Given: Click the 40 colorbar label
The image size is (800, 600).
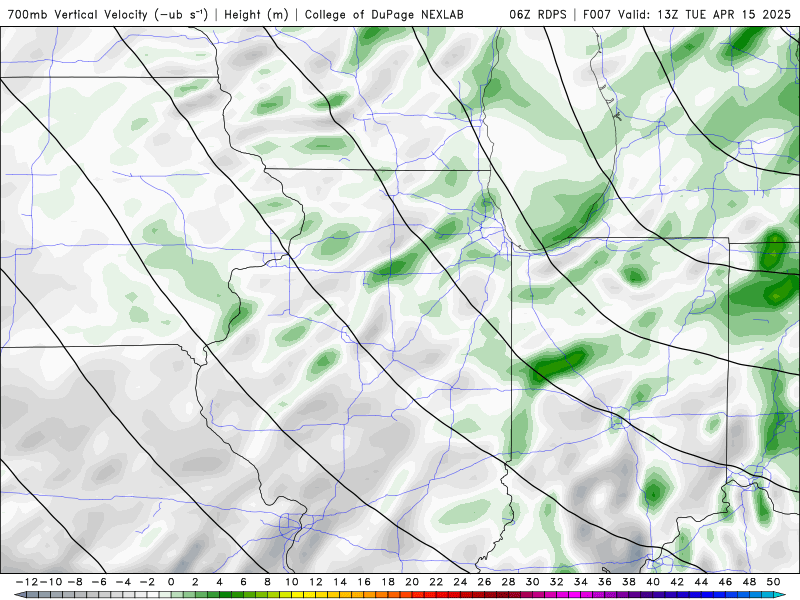Looking at the screenshot, I should (653, 582).
